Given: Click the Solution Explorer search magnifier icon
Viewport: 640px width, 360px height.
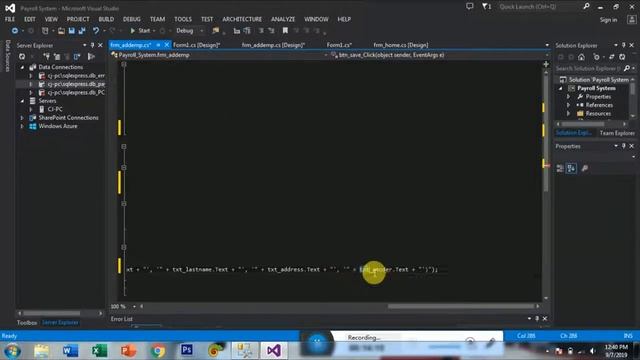Looking at the screenshot, I should [627, 69].
